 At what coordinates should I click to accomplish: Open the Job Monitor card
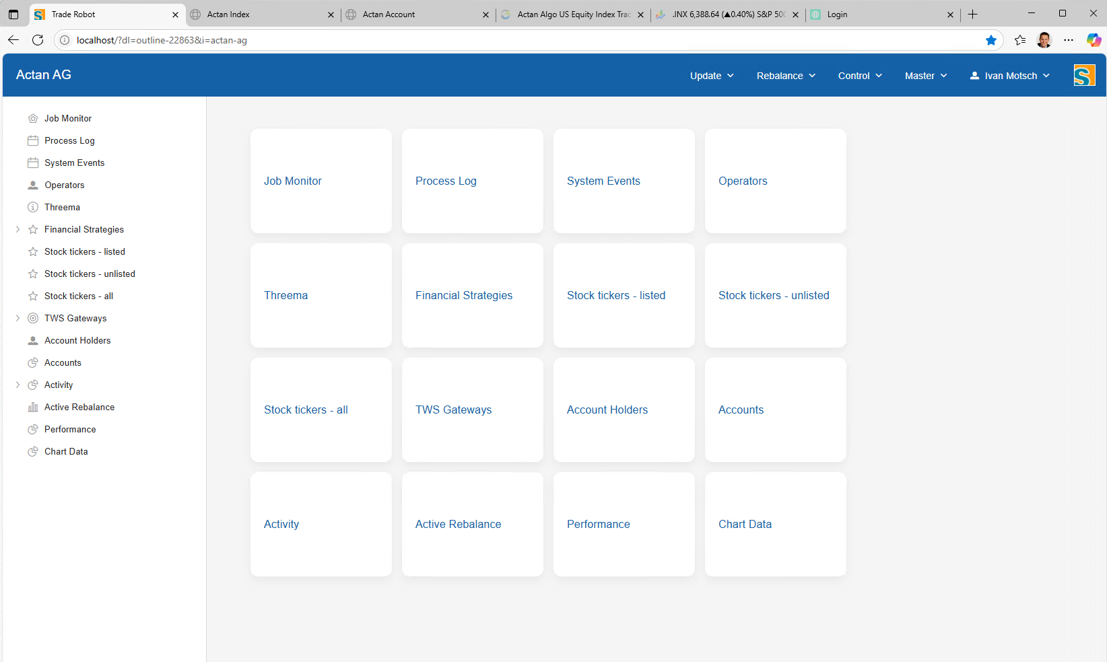(321, 181)
